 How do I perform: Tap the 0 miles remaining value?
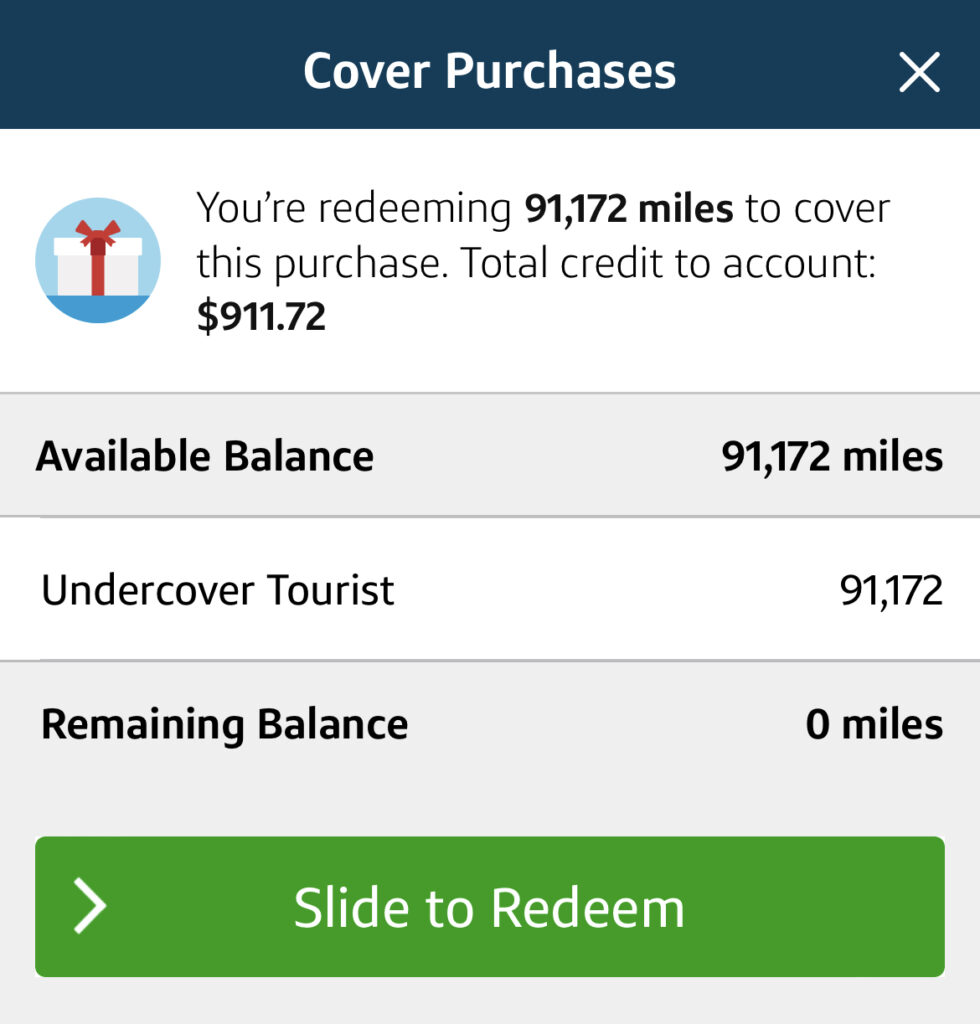click(x=873, y=725)
